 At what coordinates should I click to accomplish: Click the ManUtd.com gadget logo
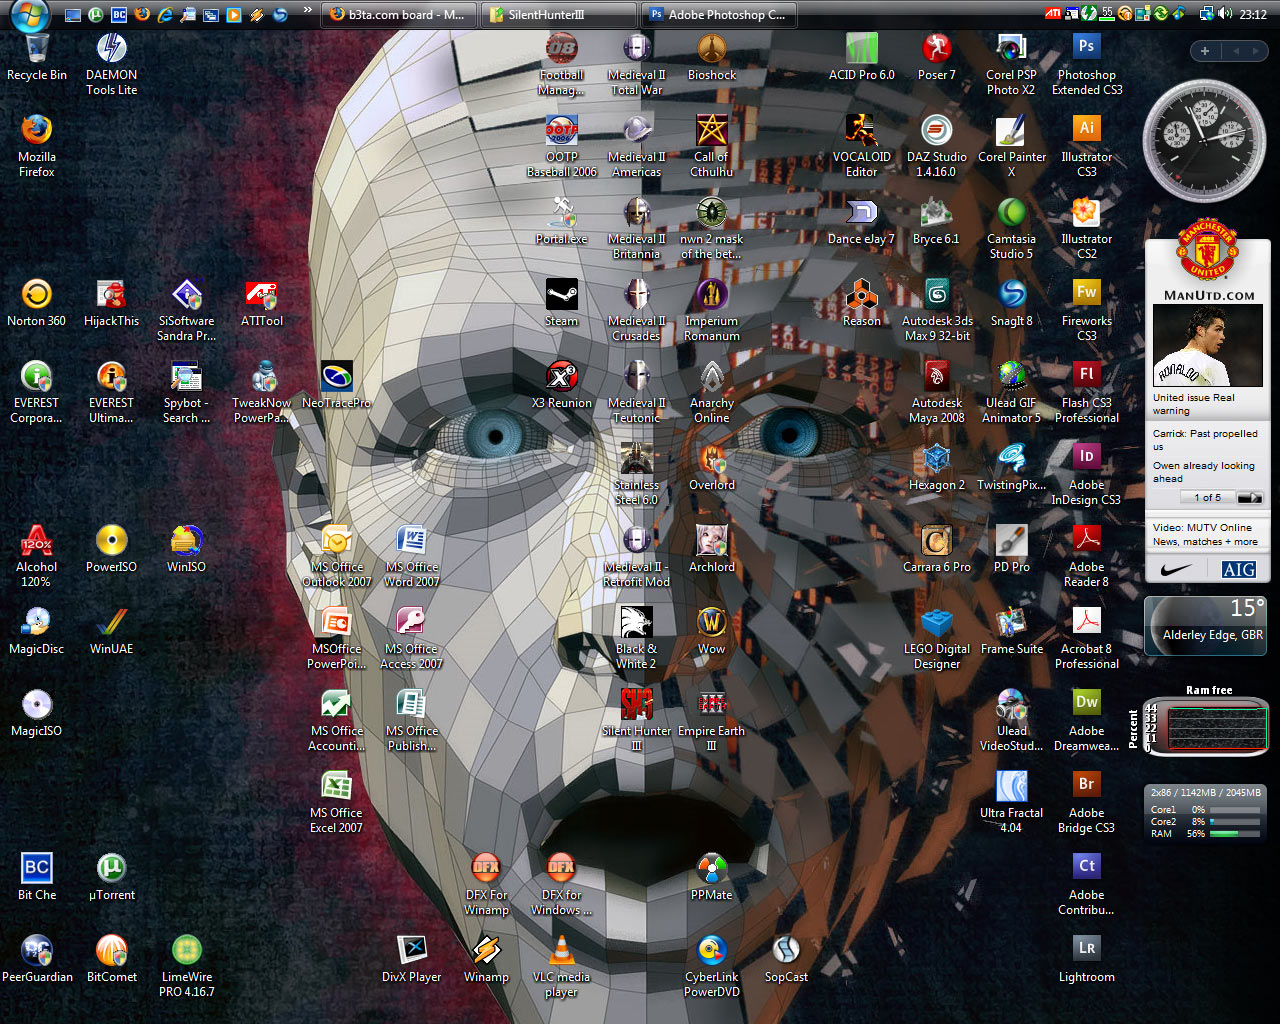pos(1208,250)
